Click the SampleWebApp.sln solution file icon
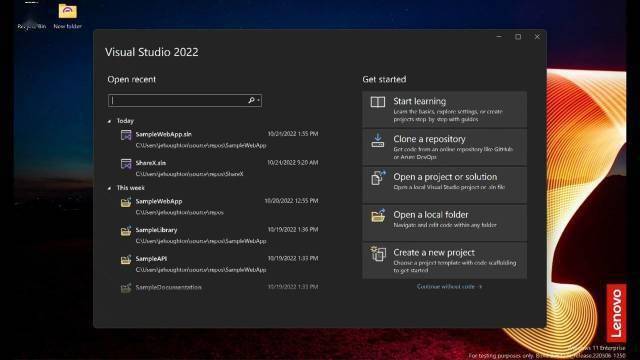Image resolution: width=640 pixels, height=360 pixels. point(126,135)
